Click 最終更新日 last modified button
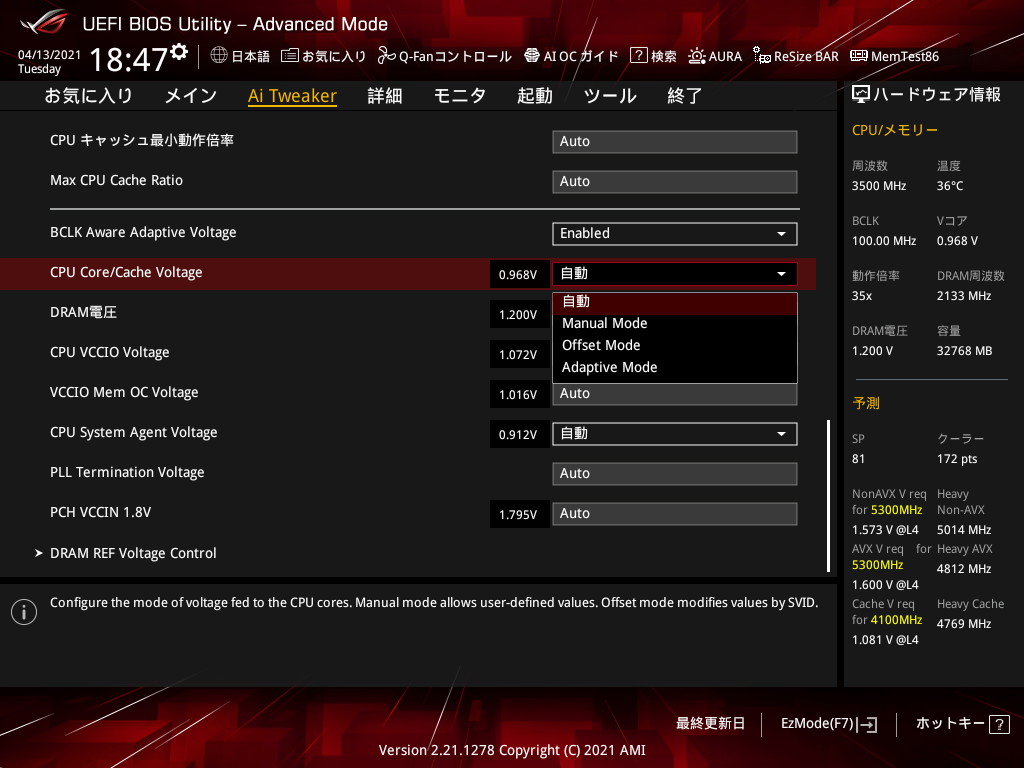1024x768 pixels. point(710,724)
